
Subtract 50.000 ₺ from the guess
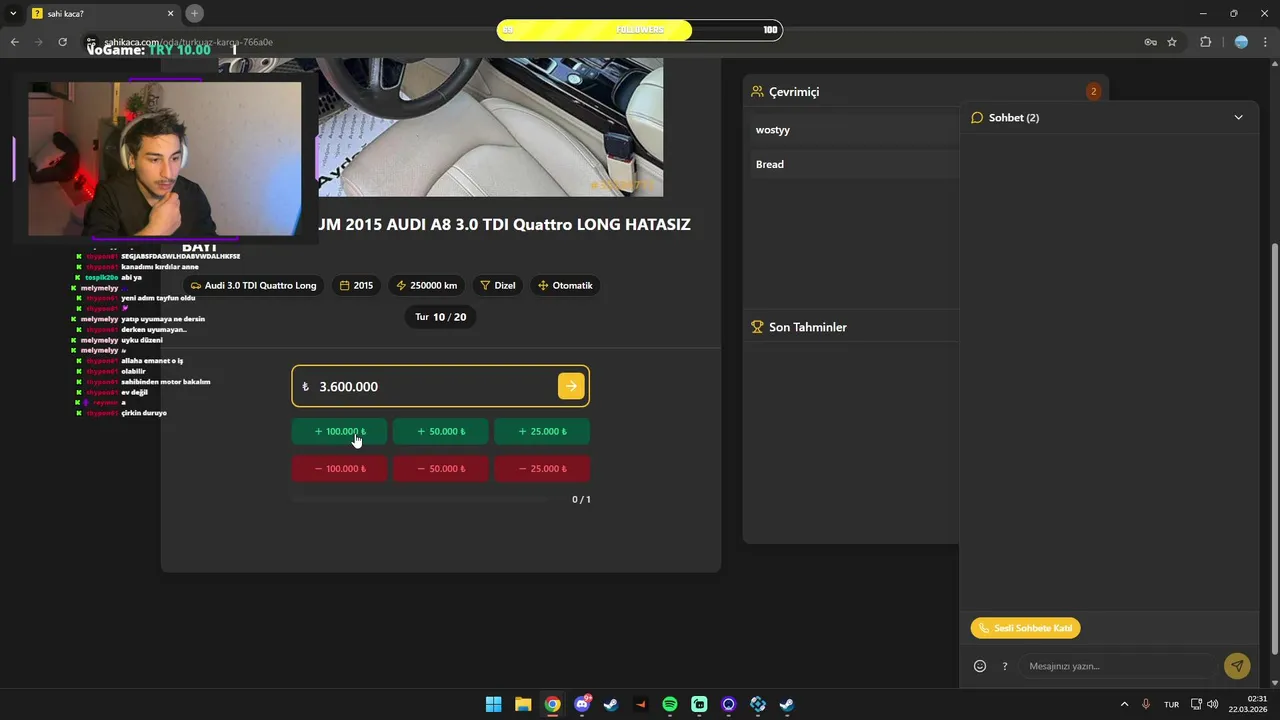click(440, 468)
